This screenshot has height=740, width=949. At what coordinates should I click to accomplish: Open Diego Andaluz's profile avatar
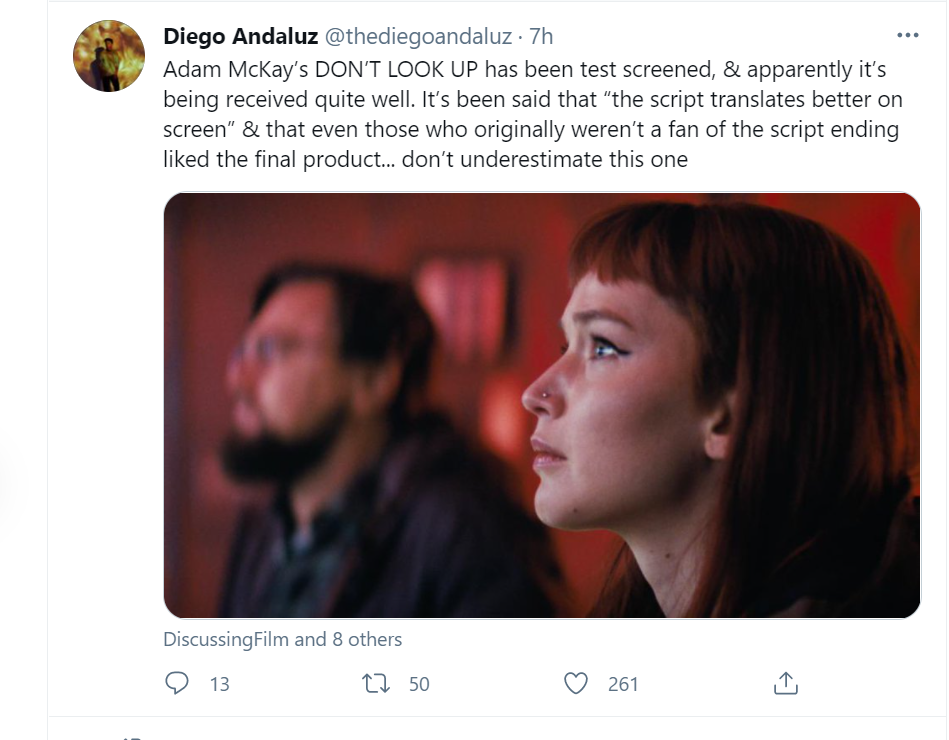109,56
